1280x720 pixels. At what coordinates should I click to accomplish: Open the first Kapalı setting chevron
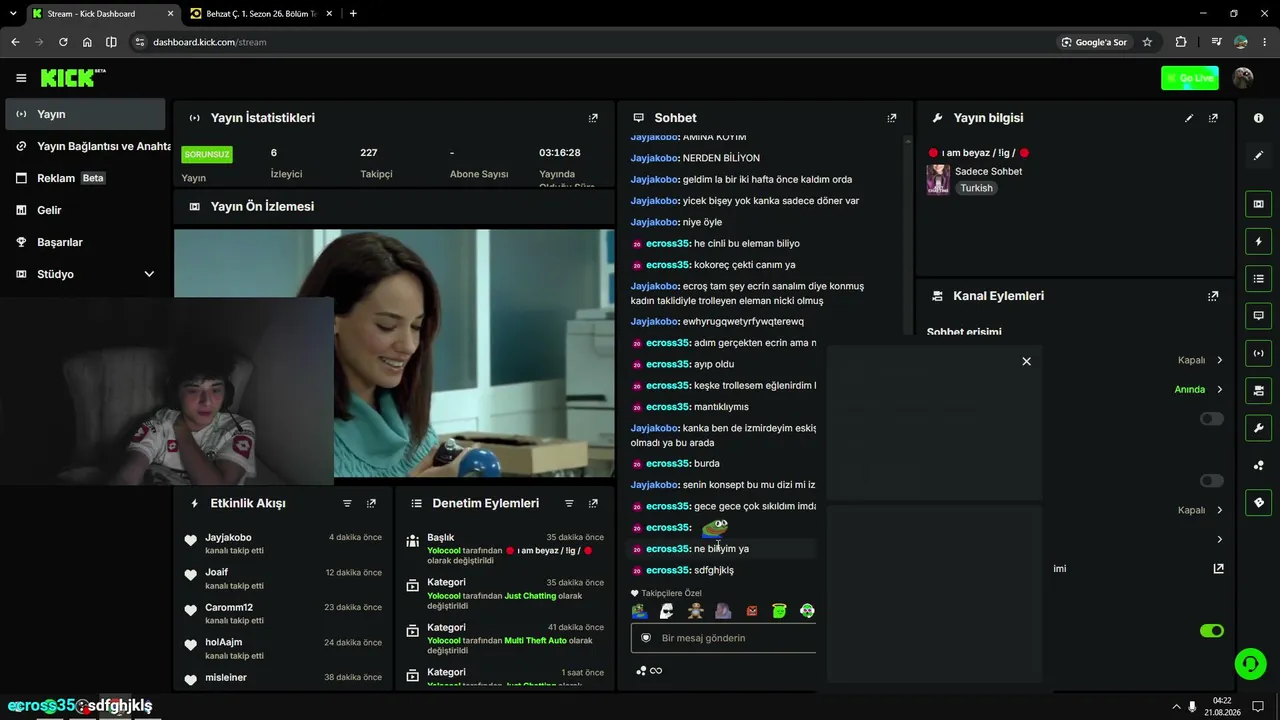coord(1220,360)
